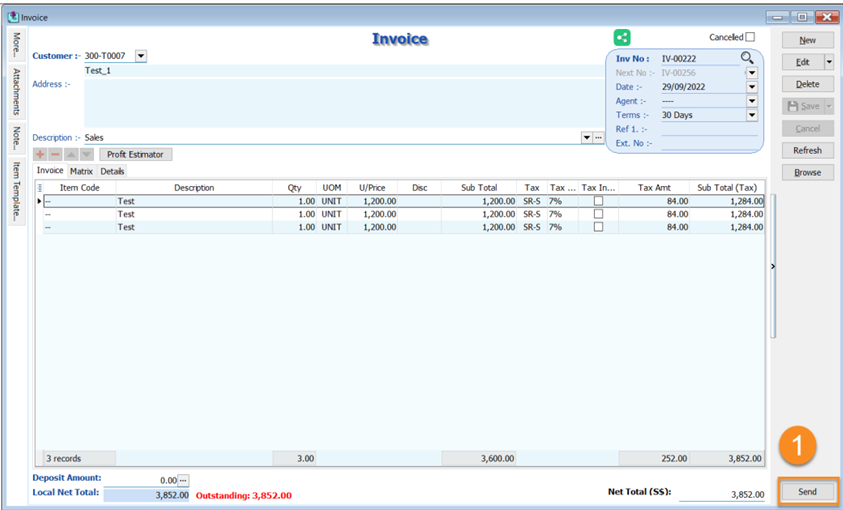Click the green share icon
The width and height of the screenshot is (843, 510).
(x=622, y=37)
